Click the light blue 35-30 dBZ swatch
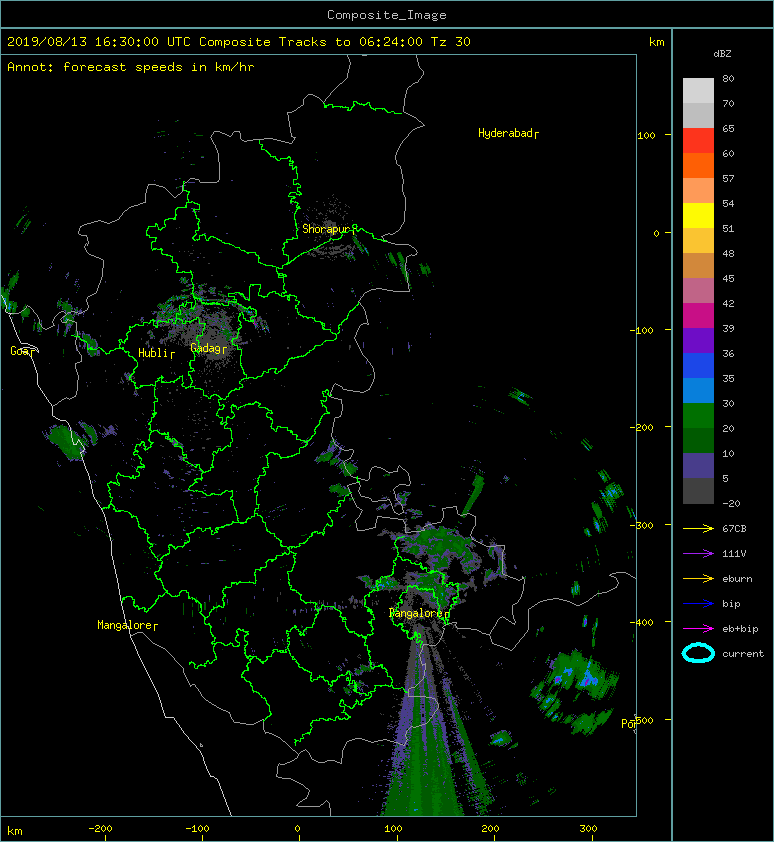 (x=698, y=390)
